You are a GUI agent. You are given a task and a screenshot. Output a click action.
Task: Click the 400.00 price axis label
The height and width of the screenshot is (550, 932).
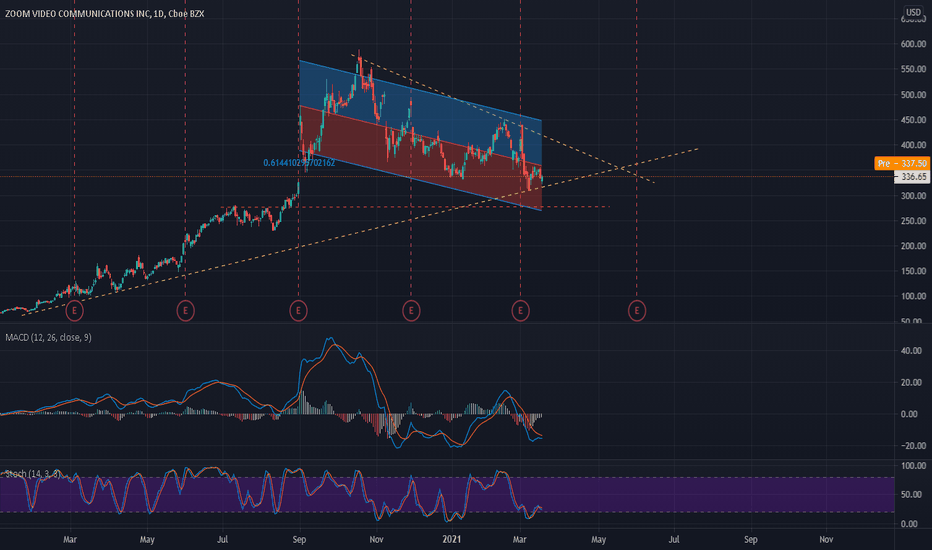click(913, 145)
